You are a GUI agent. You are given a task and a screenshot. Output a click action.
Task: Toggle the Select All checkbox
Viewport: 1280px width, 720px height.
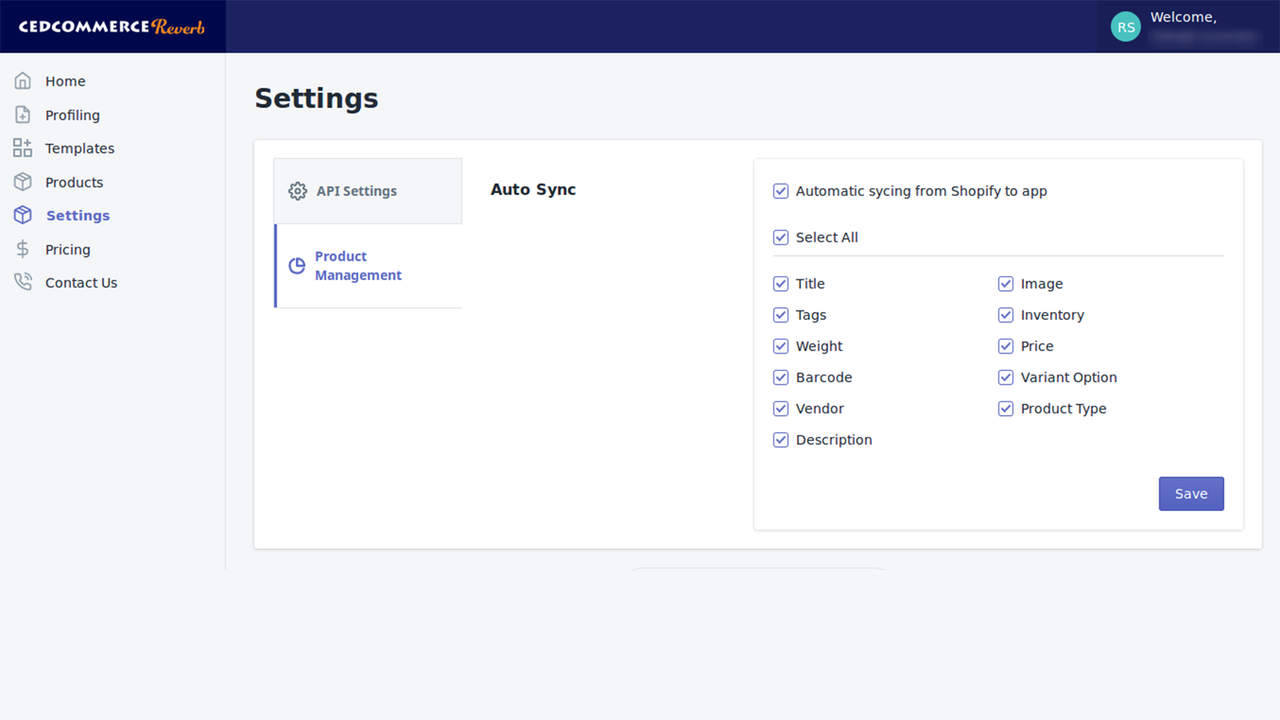780,237
